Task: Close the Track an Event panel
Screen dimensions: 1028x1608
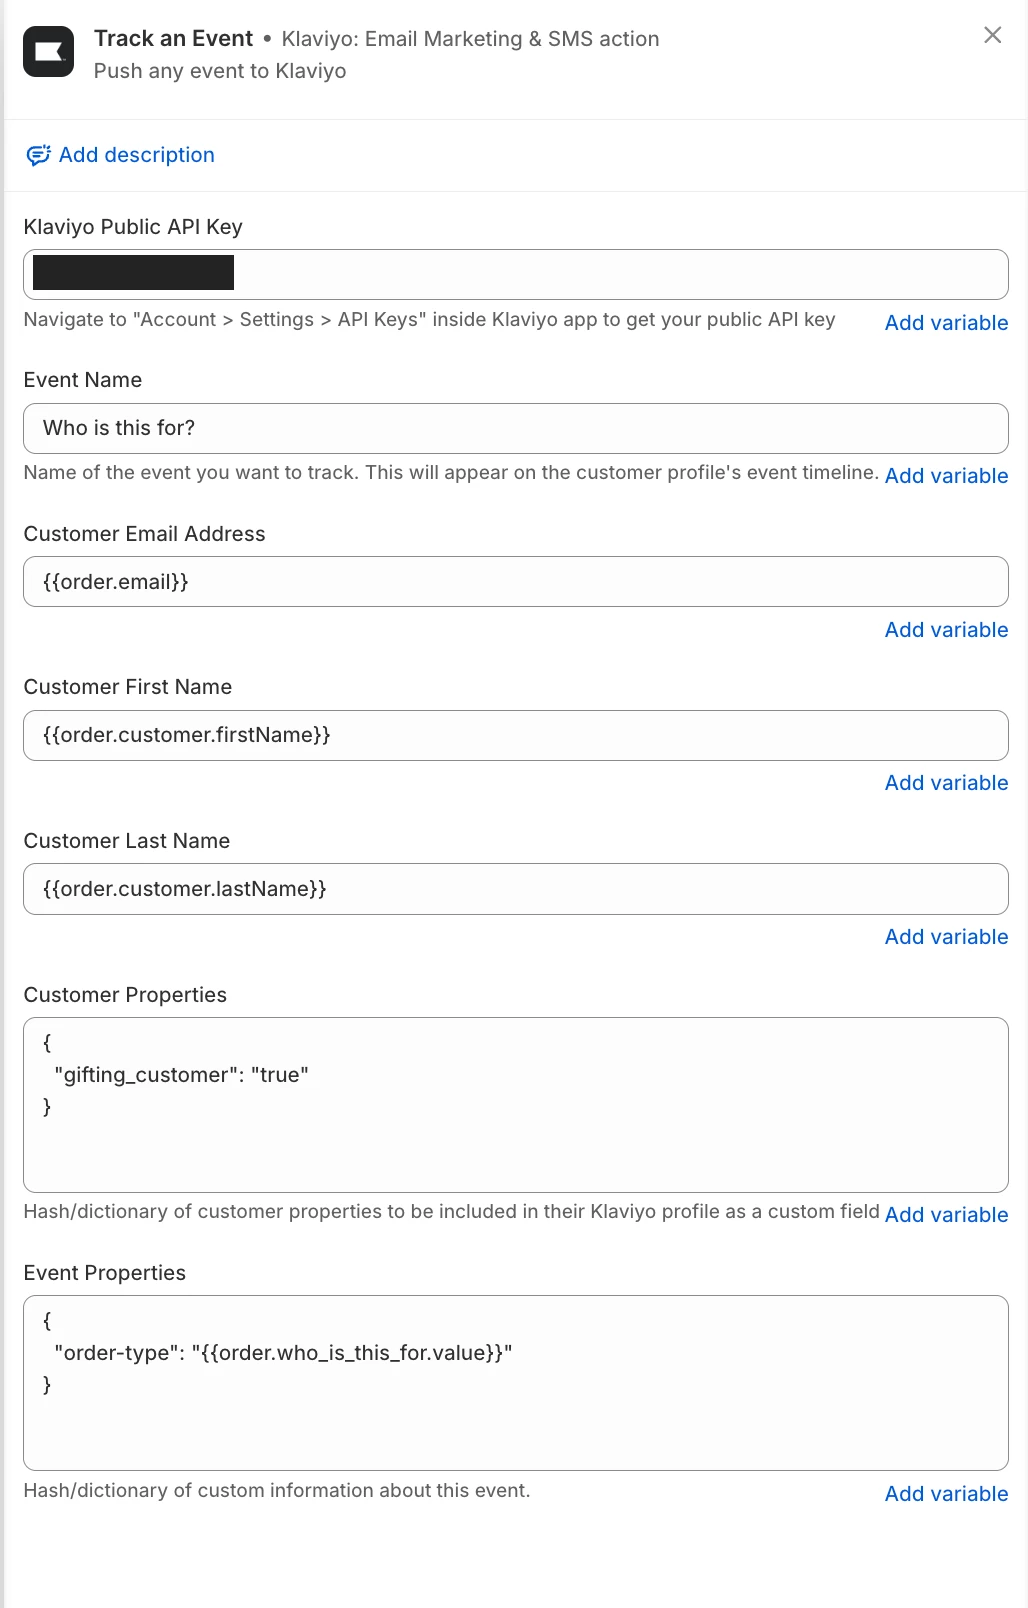Action: pyautogui.click(x=992, y=35)
